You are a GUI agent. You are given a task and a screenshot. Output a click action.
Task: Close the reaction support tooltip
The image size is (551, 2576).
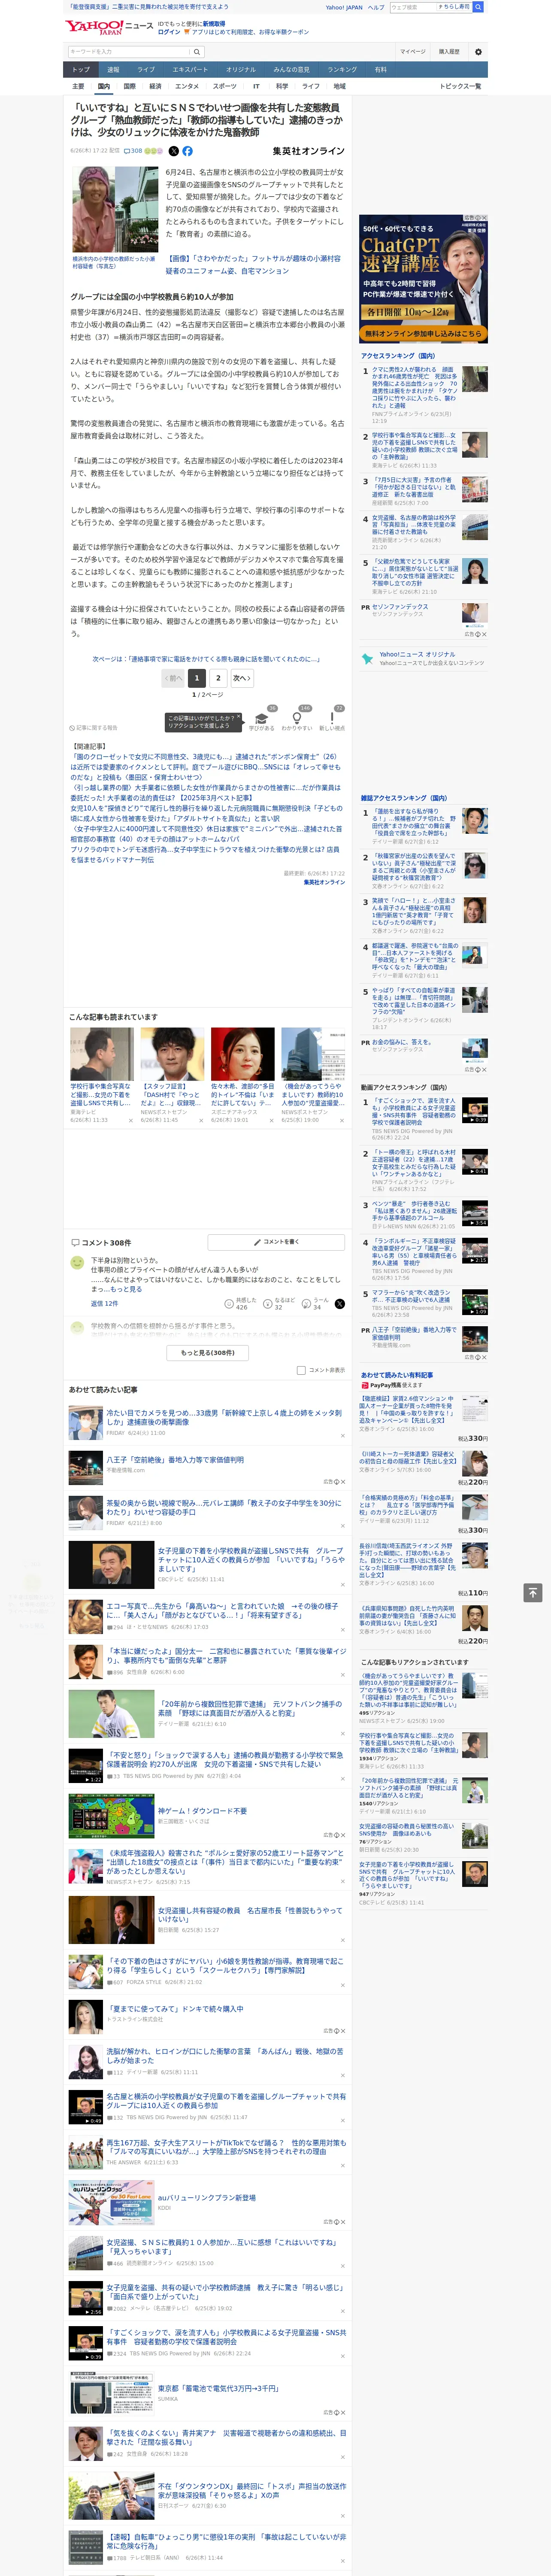point(239,718)
